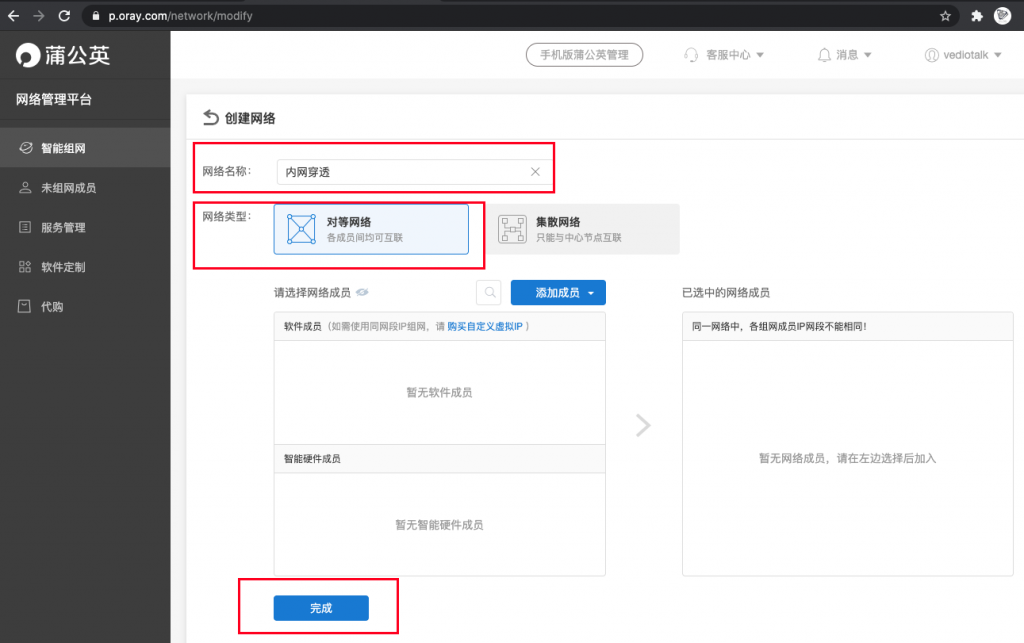The width and height of the screenshot is (1024, 643).
Task: Open the 客服中心 dropdown
Action: pyautogui.click(x=725, y=55)
